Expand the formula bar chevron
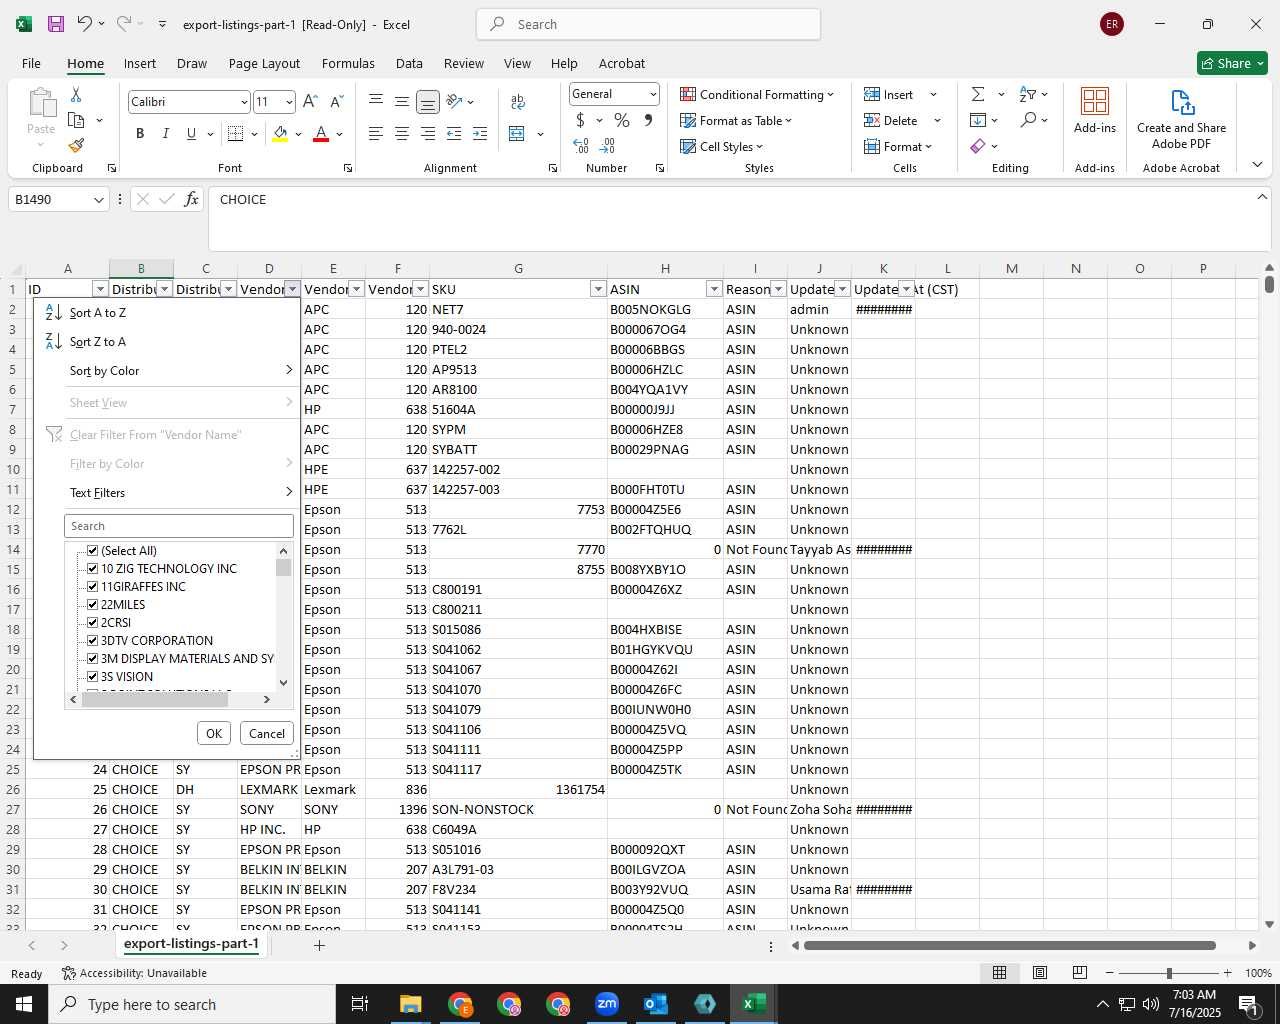This screenshot has width=1280, height=1024. click(x=1262, y=197)
